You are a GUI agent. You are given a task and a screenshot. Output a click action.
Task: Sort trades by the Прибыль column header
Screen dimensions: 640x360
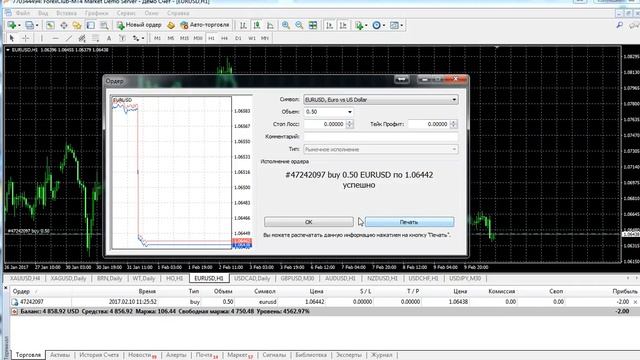[x=625, y=291]
